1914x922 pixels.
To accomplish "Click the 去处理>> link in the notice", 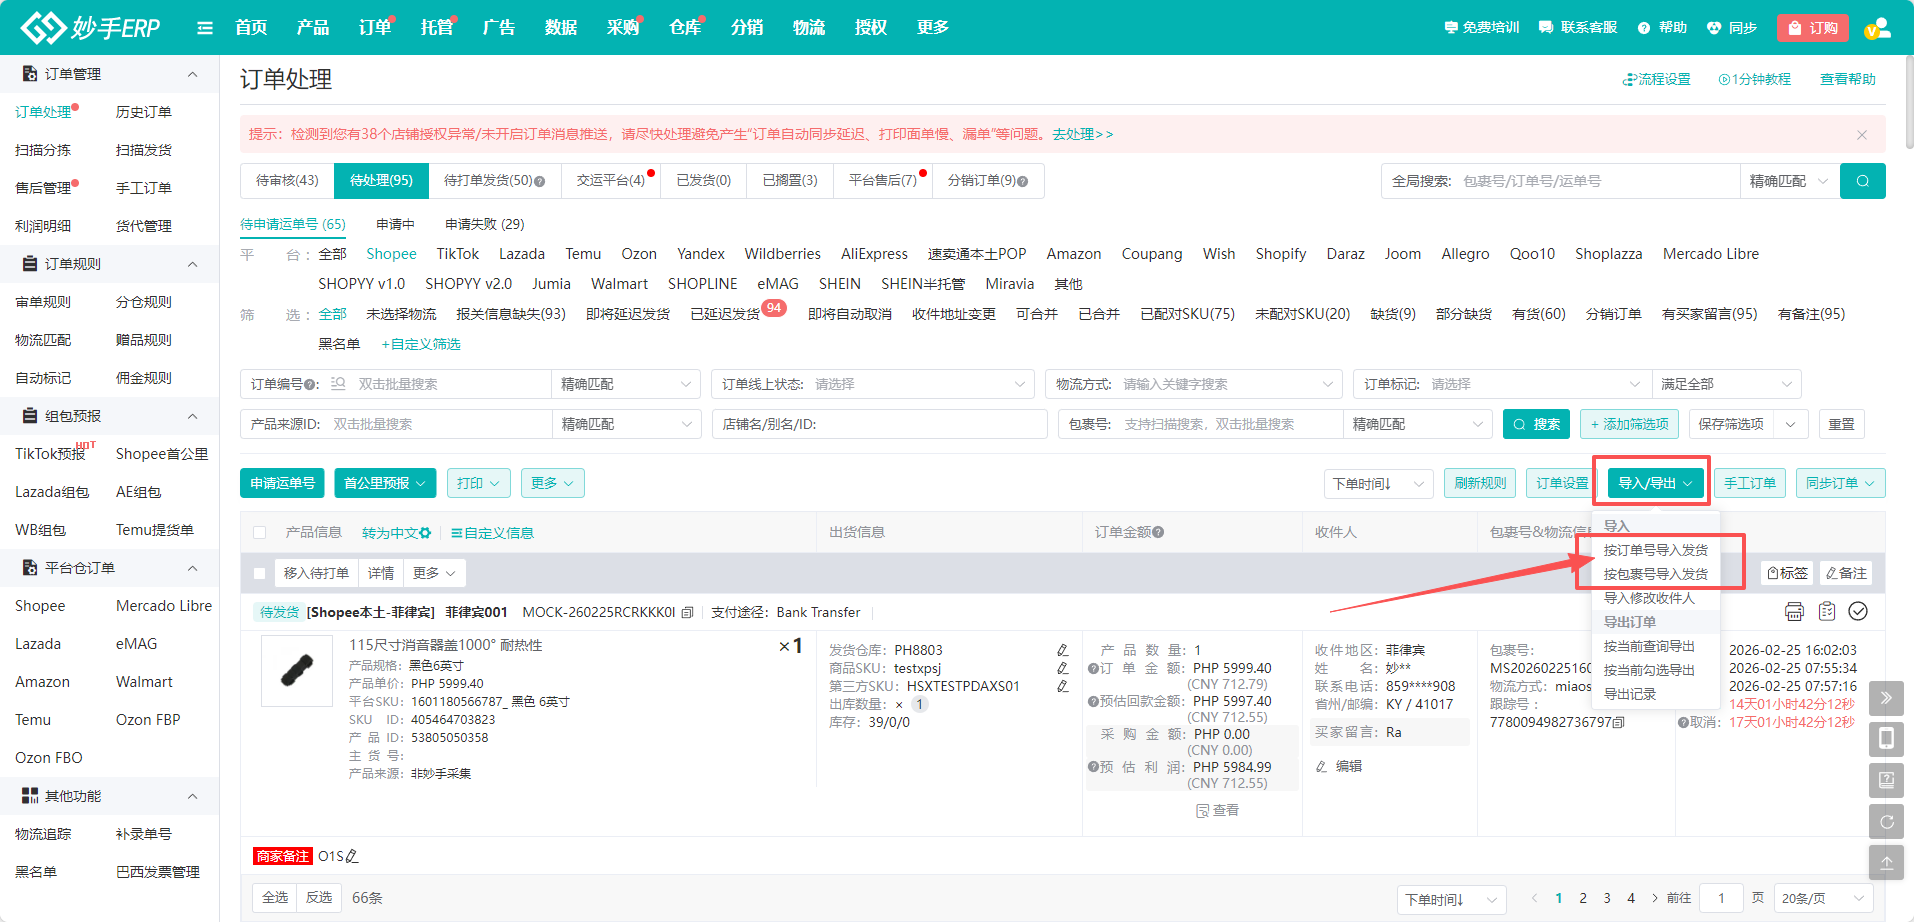I will [x=1082, y=134].
